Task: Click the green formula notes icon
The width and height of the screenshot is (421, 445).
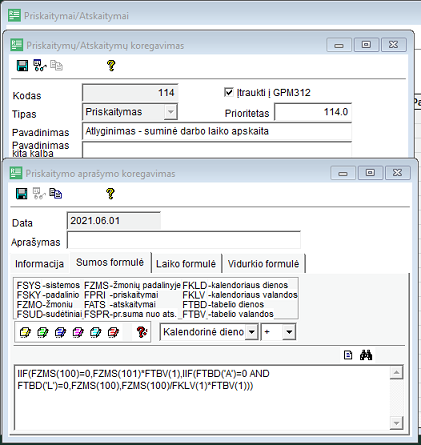Action: pos(43,332)
